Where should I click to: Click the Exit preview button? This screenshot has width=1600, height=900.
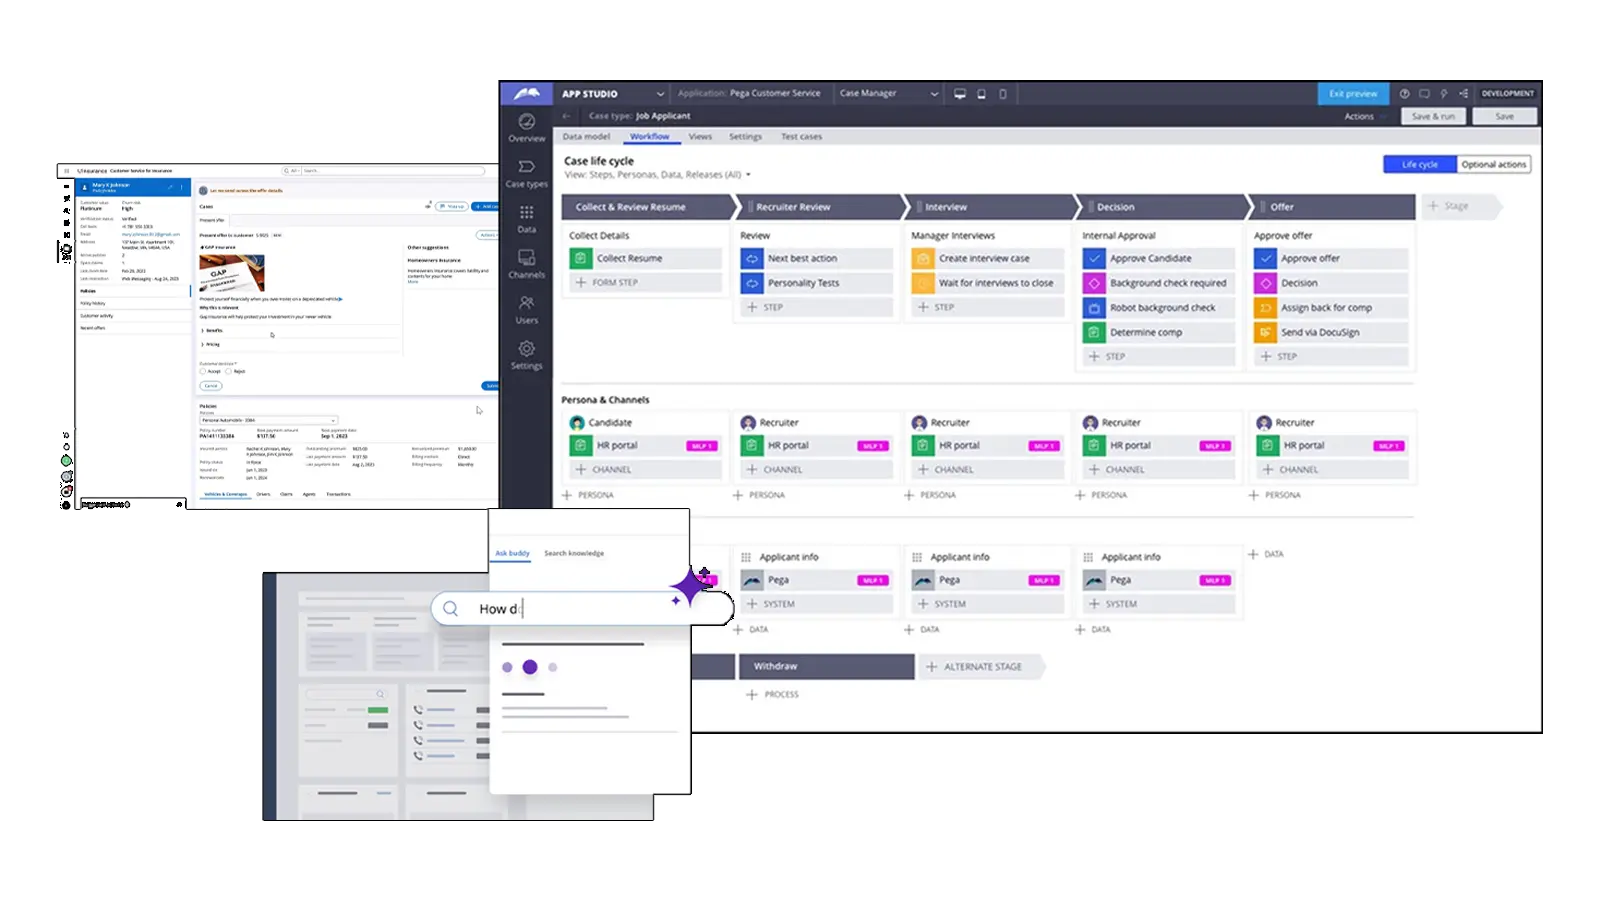pos(1352,94)
